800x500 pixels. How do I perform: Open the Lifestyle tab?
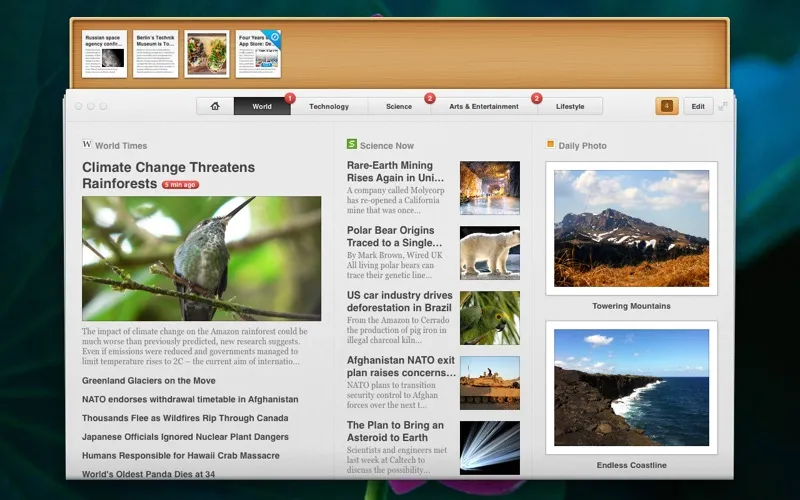pos(570,106)
